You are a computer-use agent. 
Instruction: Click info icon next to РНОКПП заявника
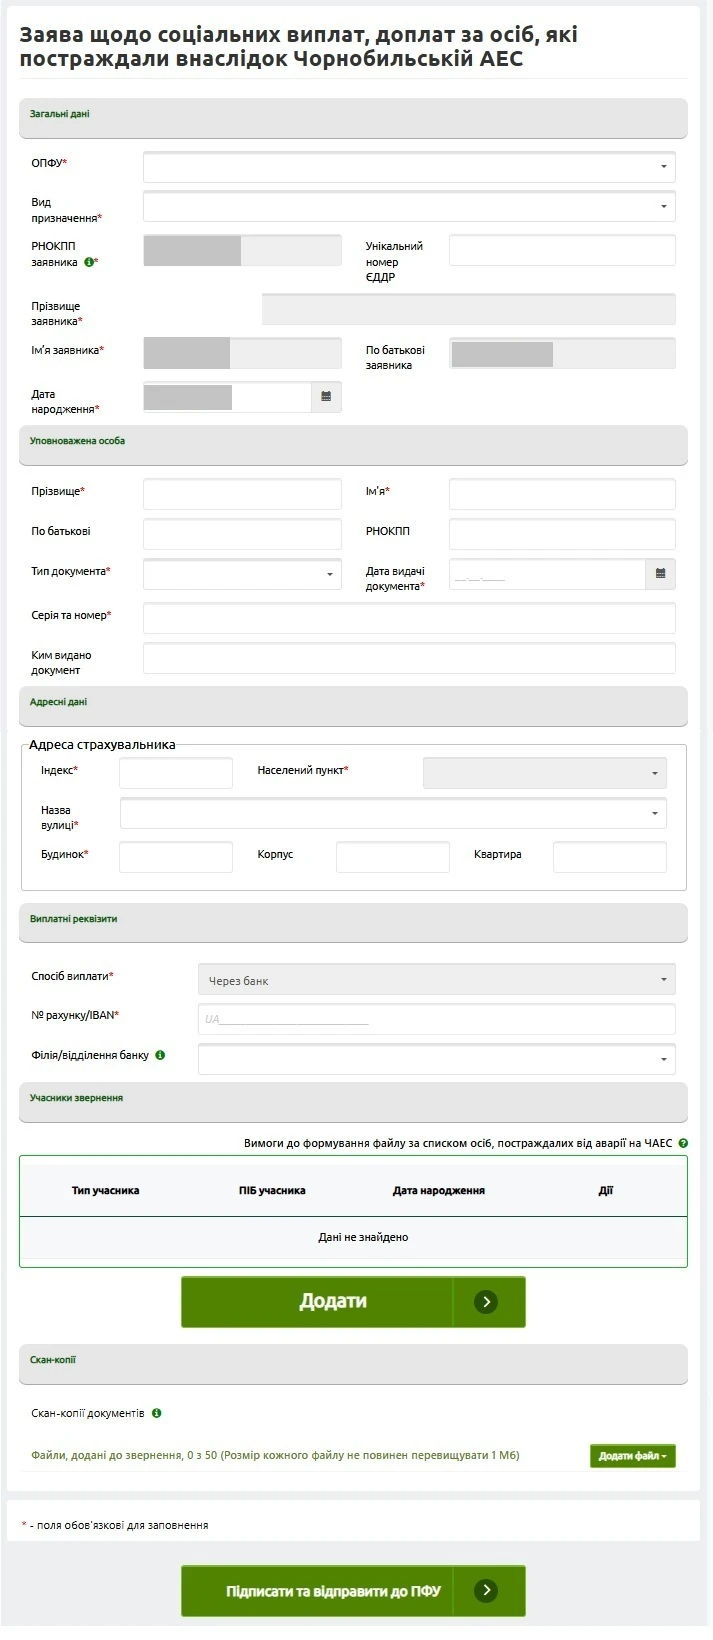[89, 262]
